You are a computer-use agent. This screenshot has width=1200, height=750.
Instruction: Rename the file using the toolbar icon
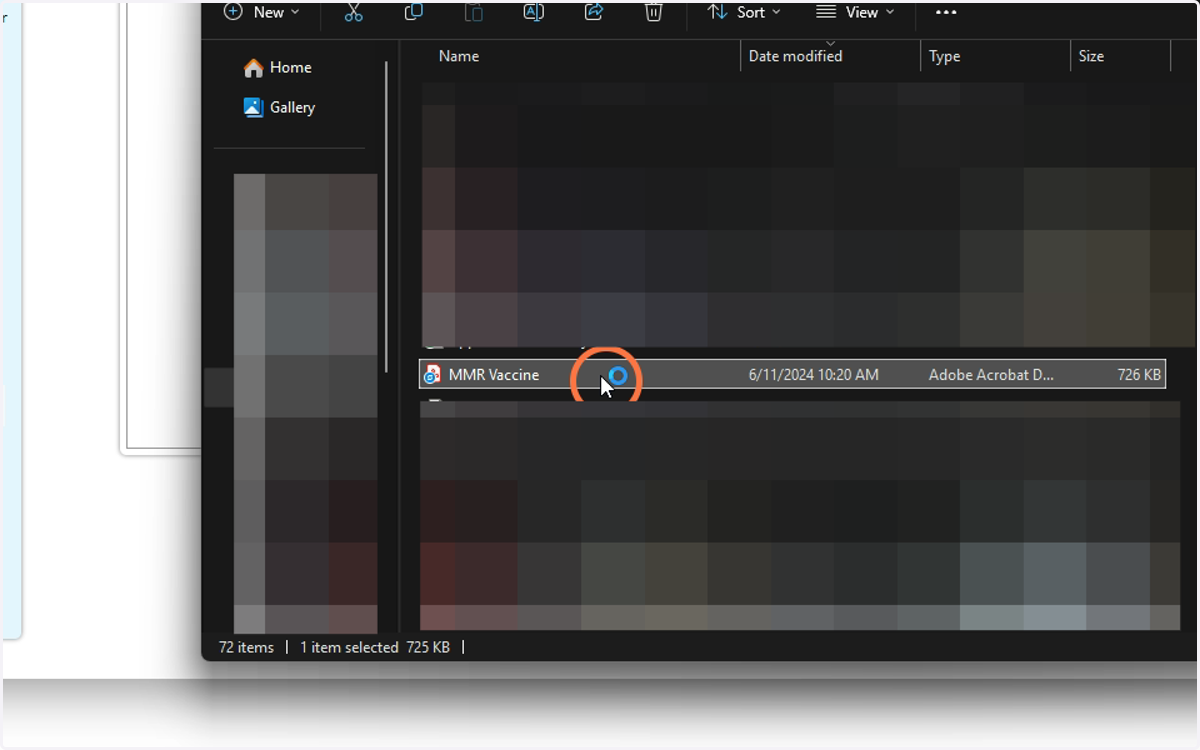[x=534, y=12]
